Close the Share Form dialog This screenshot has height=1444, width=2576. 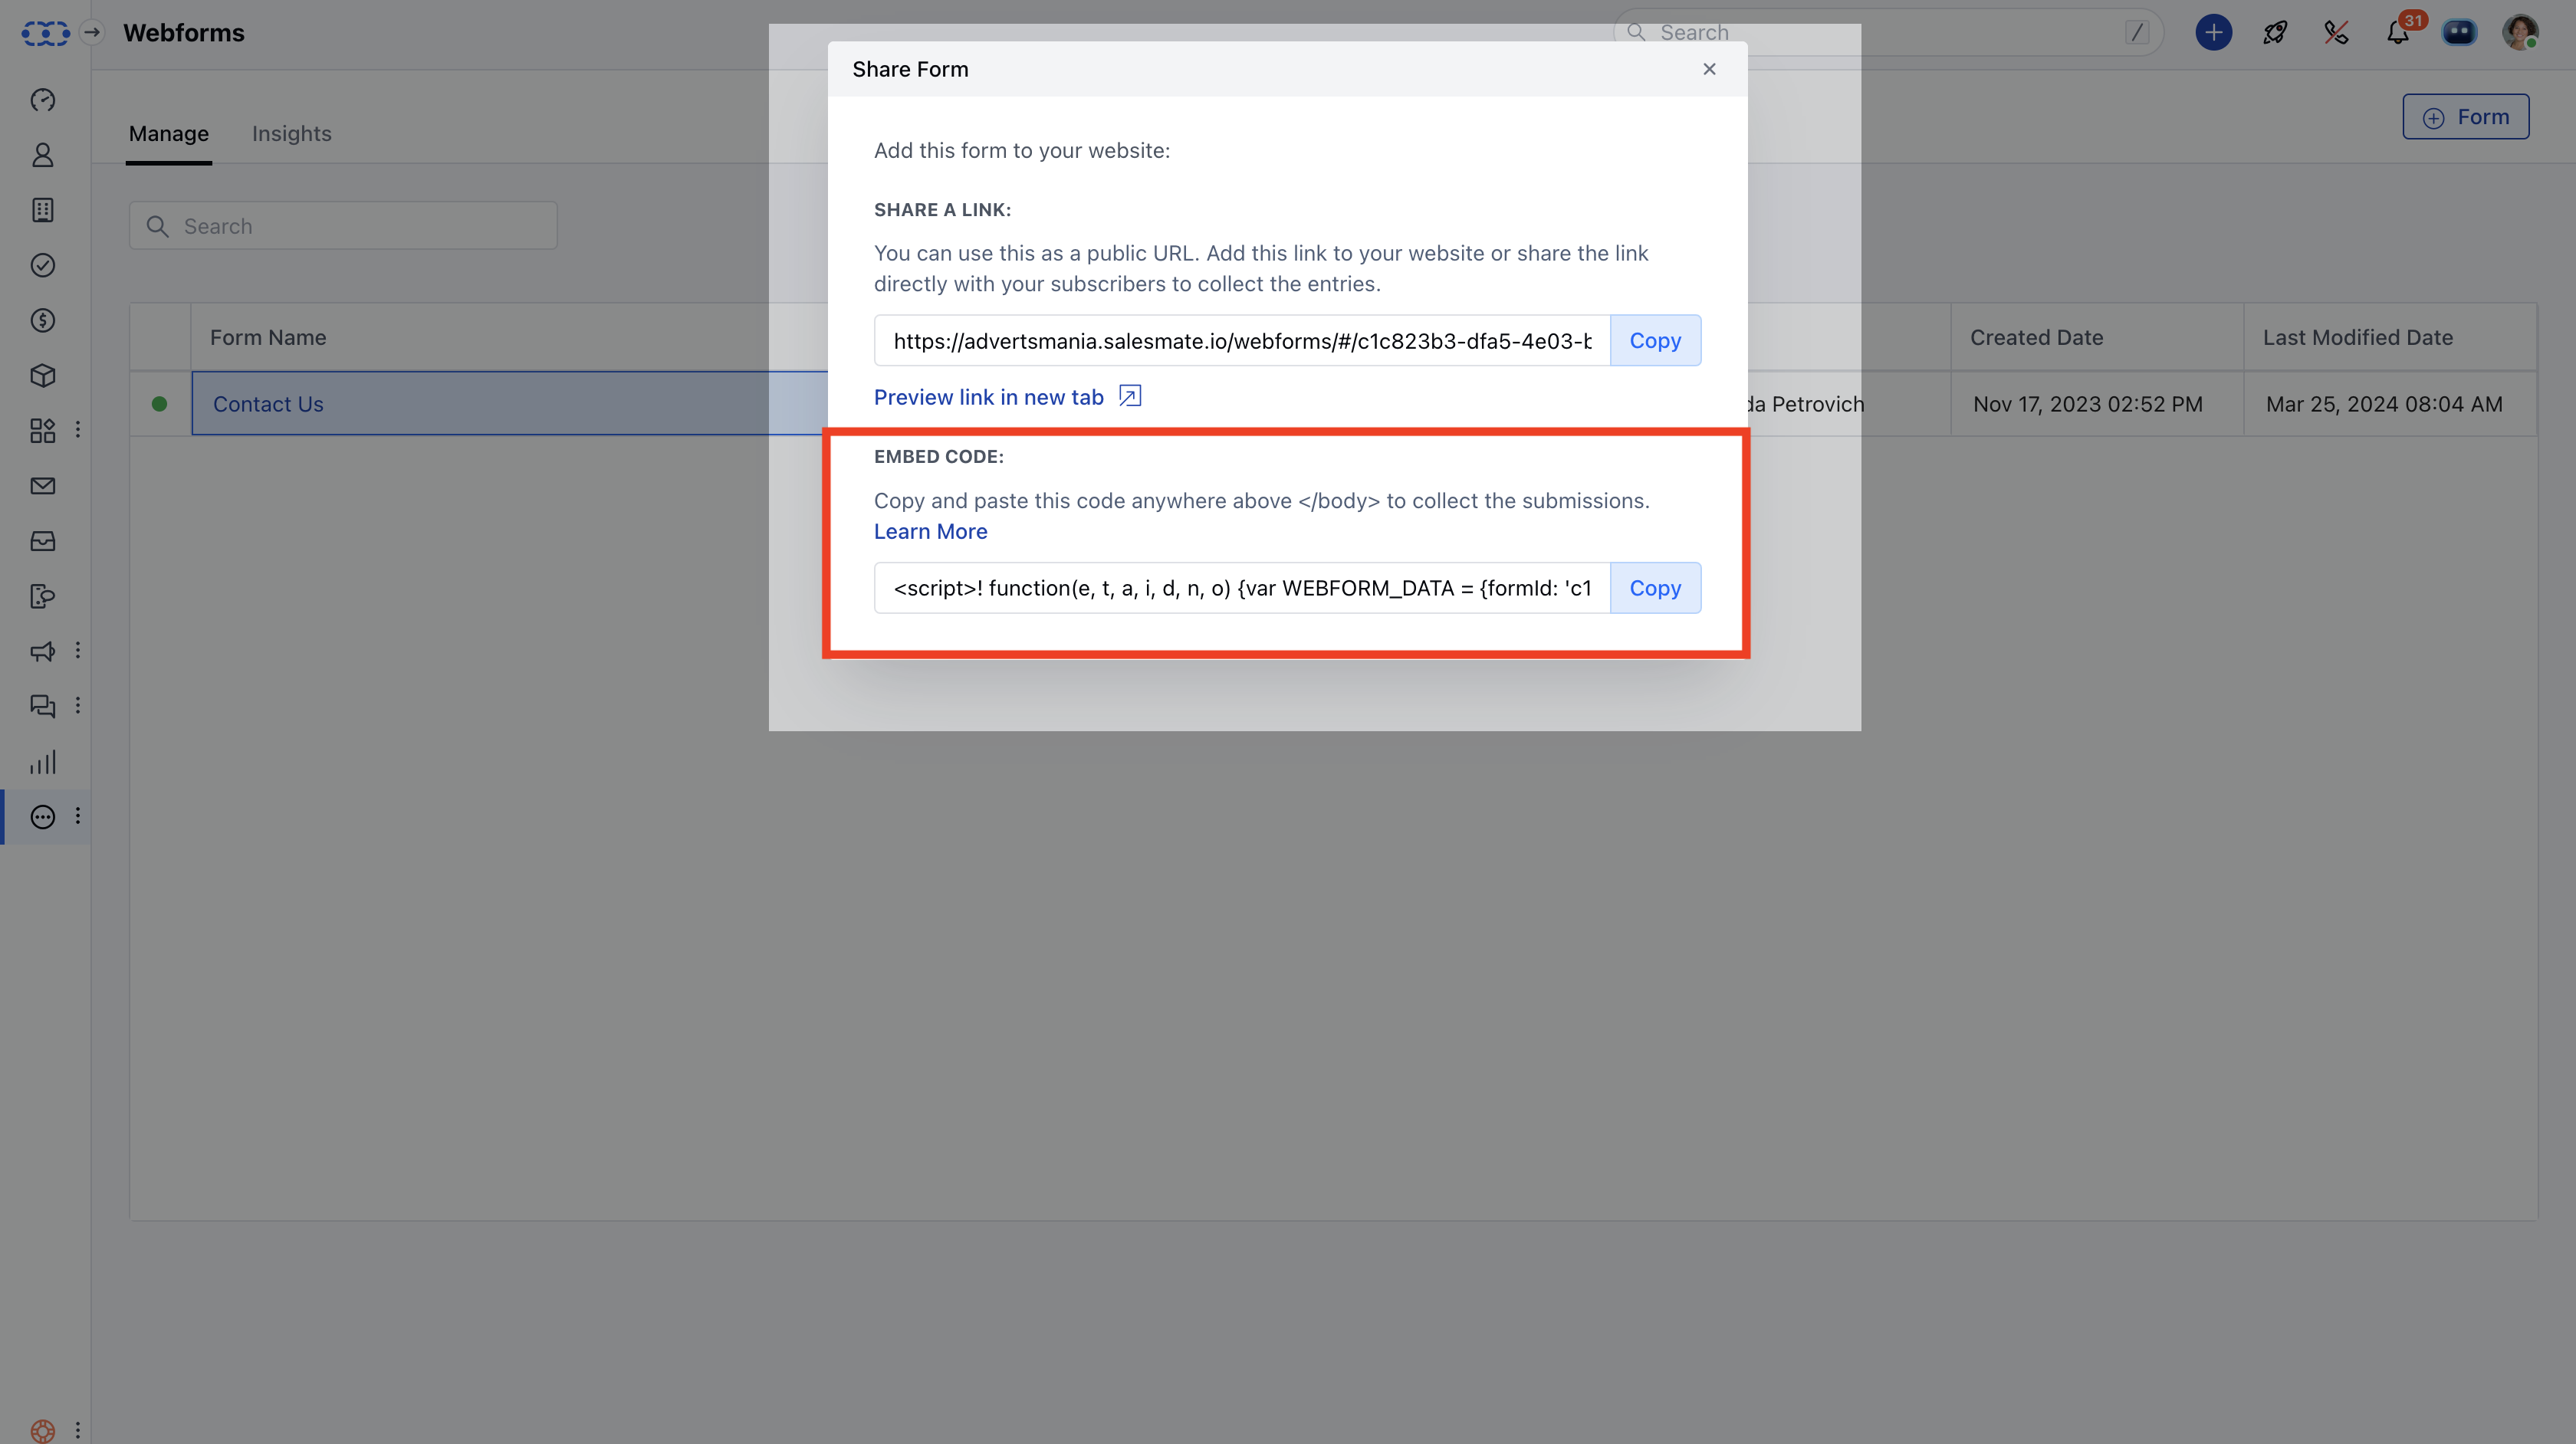1709,69
